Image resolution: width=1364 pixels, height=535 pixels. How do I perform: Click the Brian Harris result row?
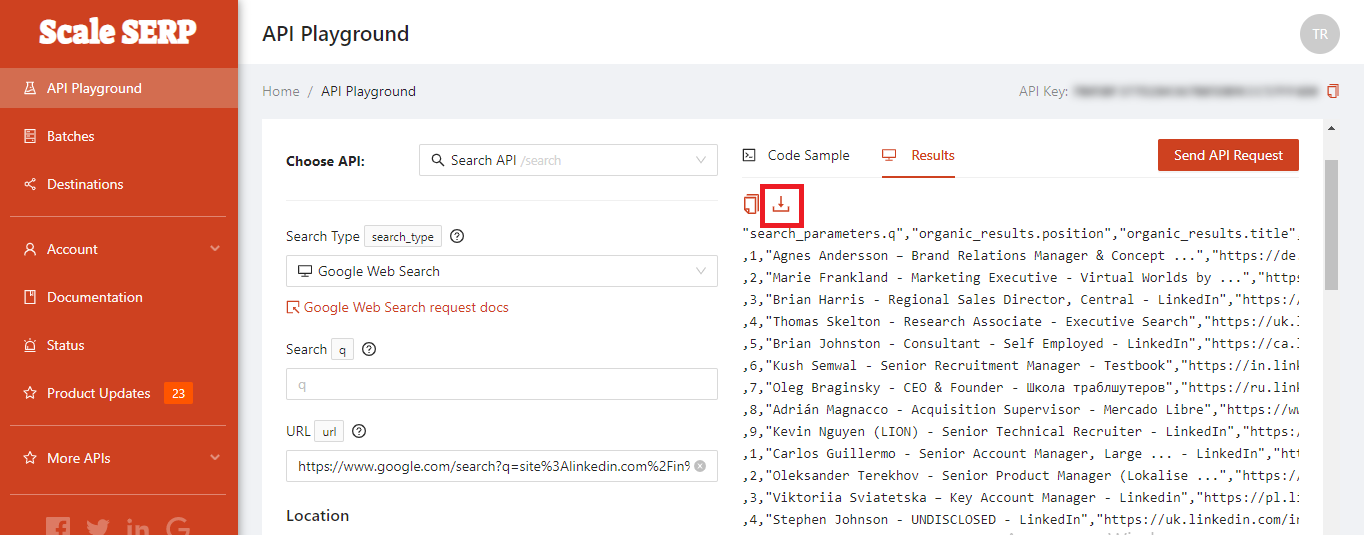1020,300
